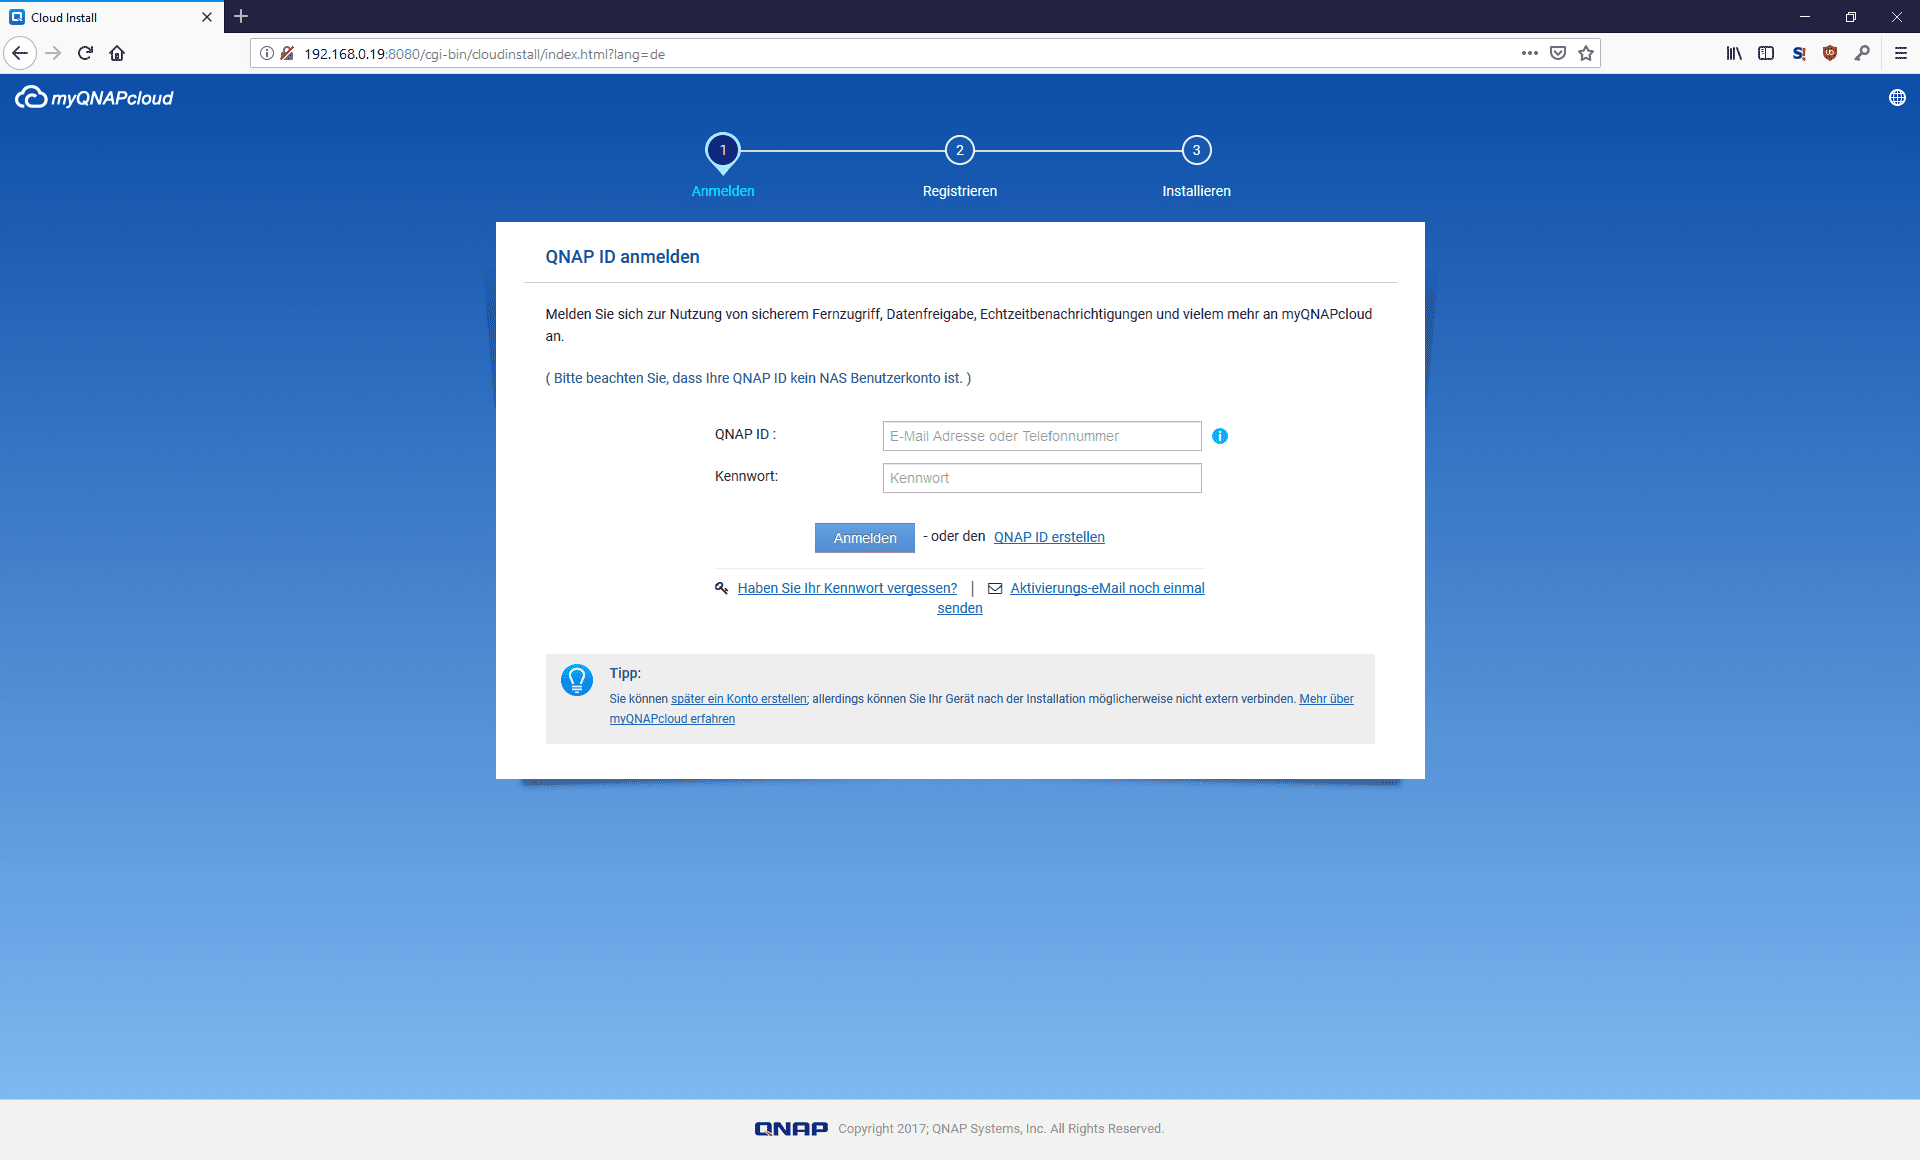Viewport: 1920px width, 1160px height.
Task: Select the Cloud Install browser tab
Action: (x=100, y=17)
